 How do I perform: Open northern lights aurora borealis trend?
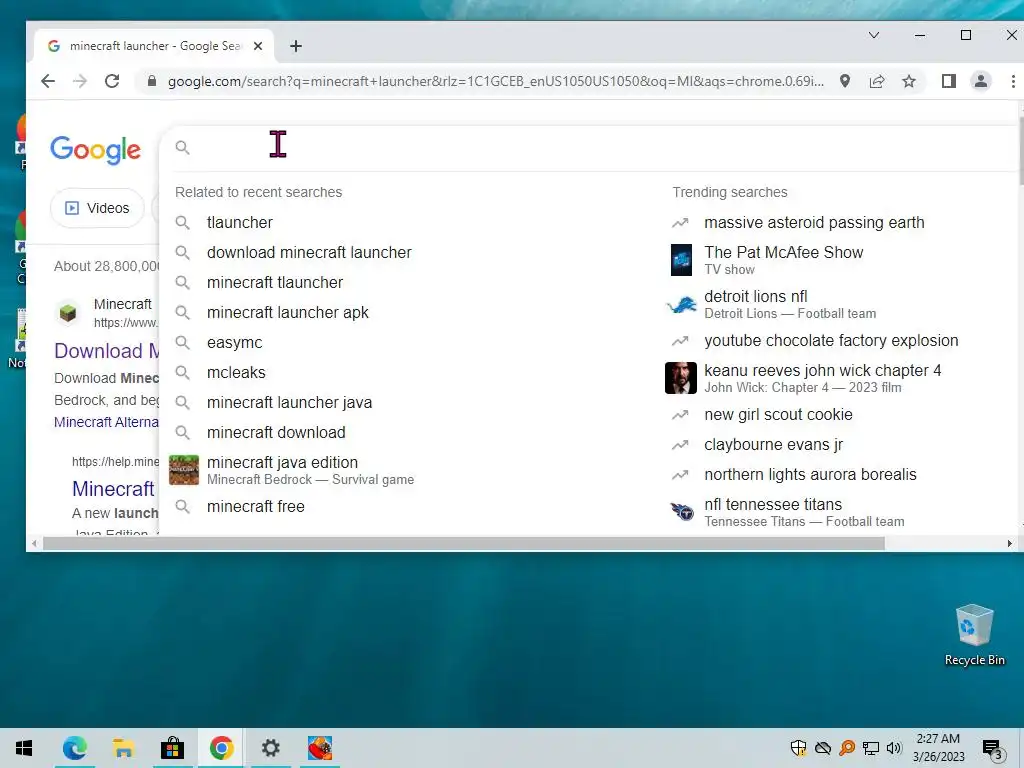(x=810, y=475)
